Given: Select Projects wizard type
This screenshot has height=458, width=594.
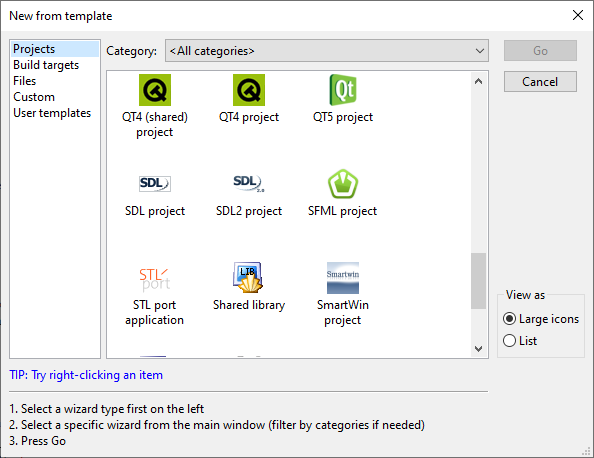Looking at the screenshot, I should coord(55,49).
